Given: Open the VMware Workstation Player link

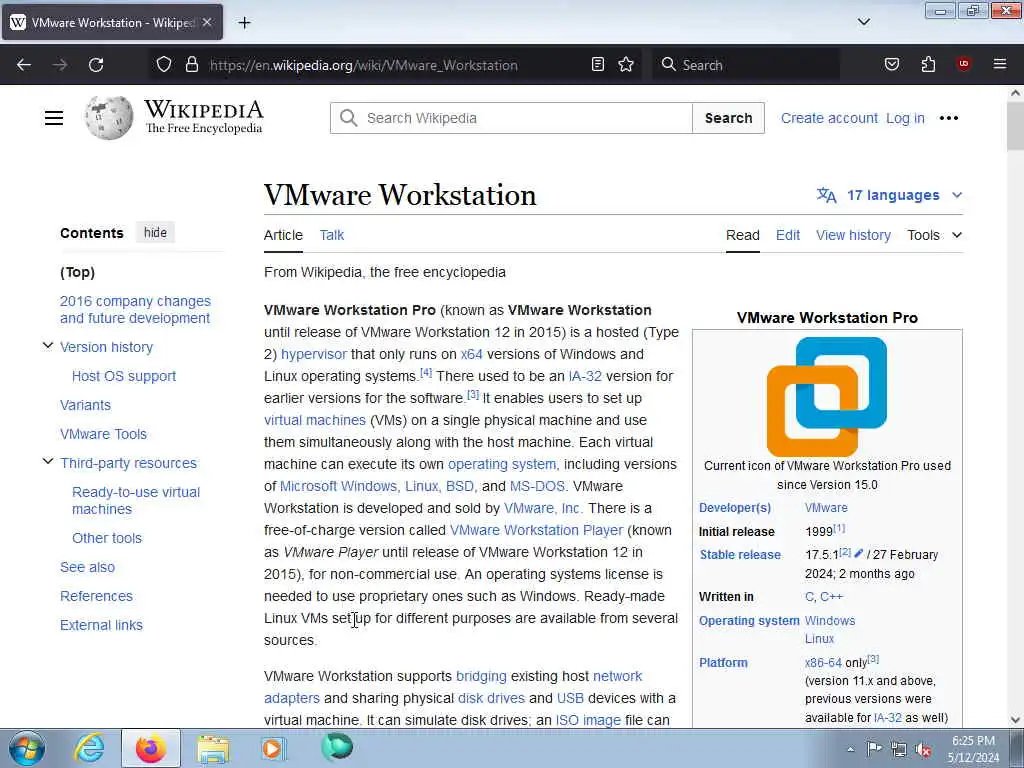Looking at the screenshot, I should coord(536,530).
